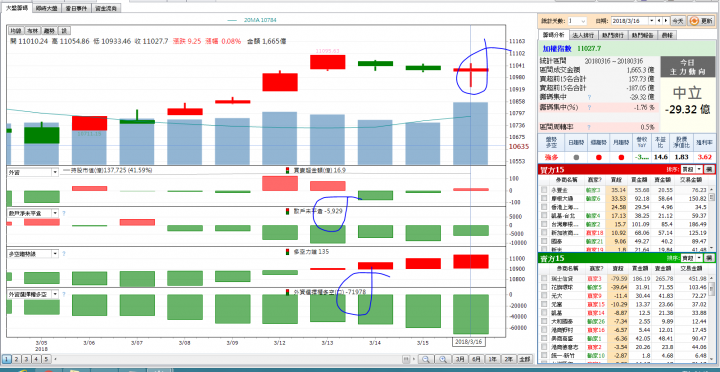Click the orange 更新 refresh button

(x=701, y=21)
